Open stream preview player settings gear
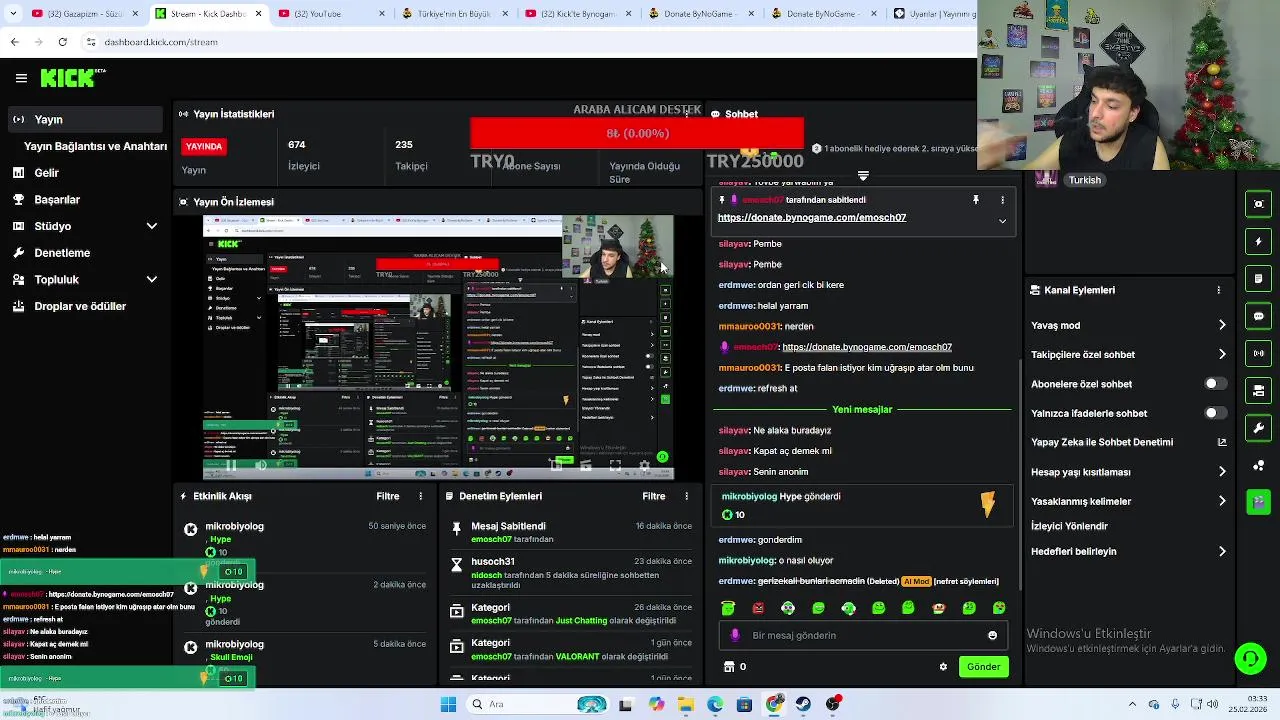1280x720 pixels. coord(645,465)
